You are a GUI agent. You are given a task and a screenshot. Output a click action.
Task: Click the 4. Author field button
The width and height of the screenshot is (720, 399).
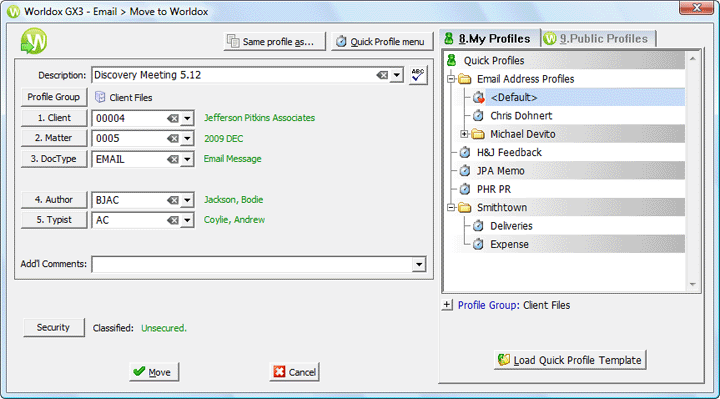[54, 200]
